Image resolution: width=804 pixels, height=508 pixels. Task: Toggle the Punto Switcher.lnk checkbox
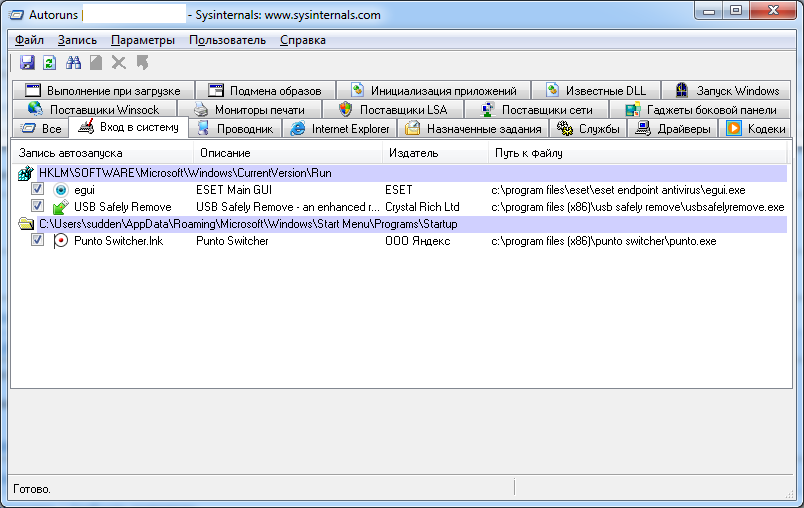point(37,241)
